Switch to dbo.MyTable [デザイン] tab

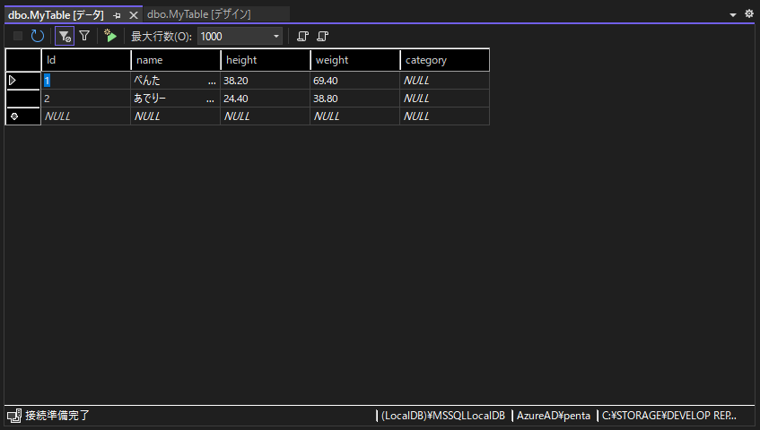pyautogui.click(x=199, y=15)
